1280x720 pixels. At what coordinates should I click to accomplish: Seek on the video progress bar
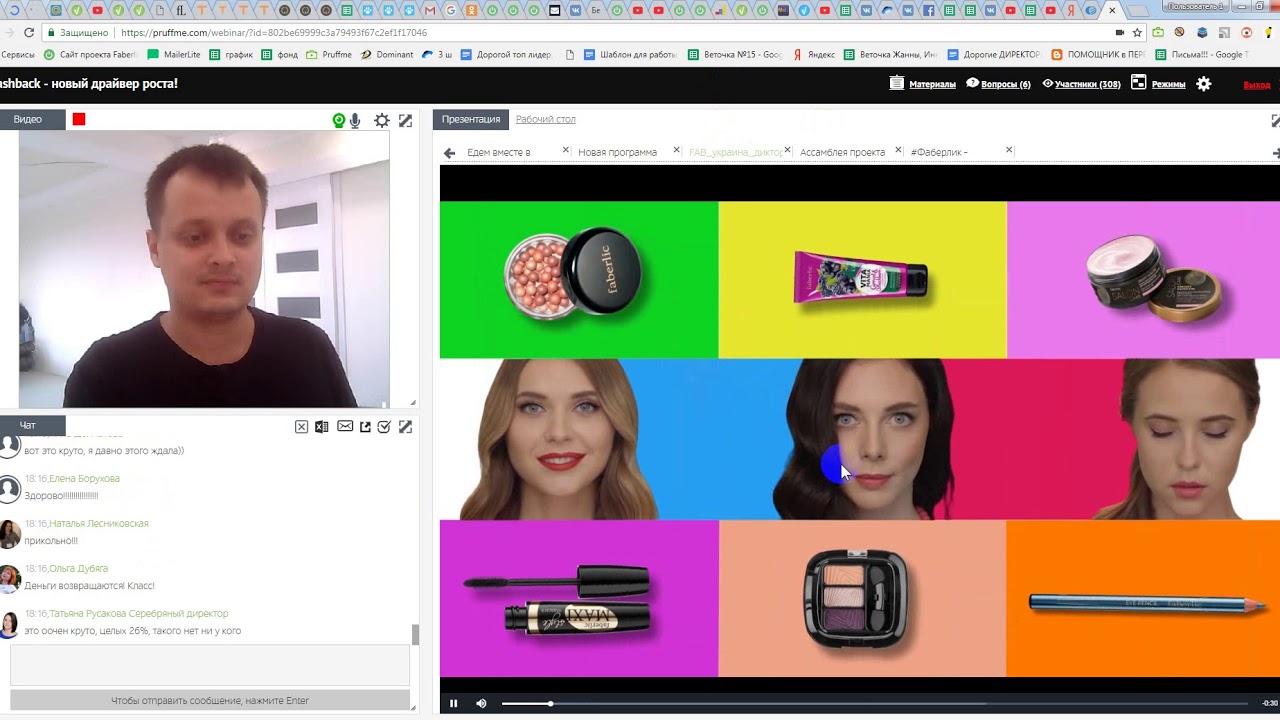(x=875, y=704)
